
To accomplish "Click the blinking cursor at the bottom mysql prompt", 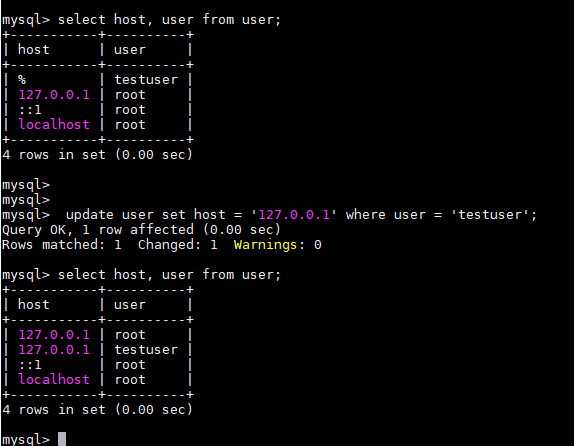I will [x=62, y=439].
